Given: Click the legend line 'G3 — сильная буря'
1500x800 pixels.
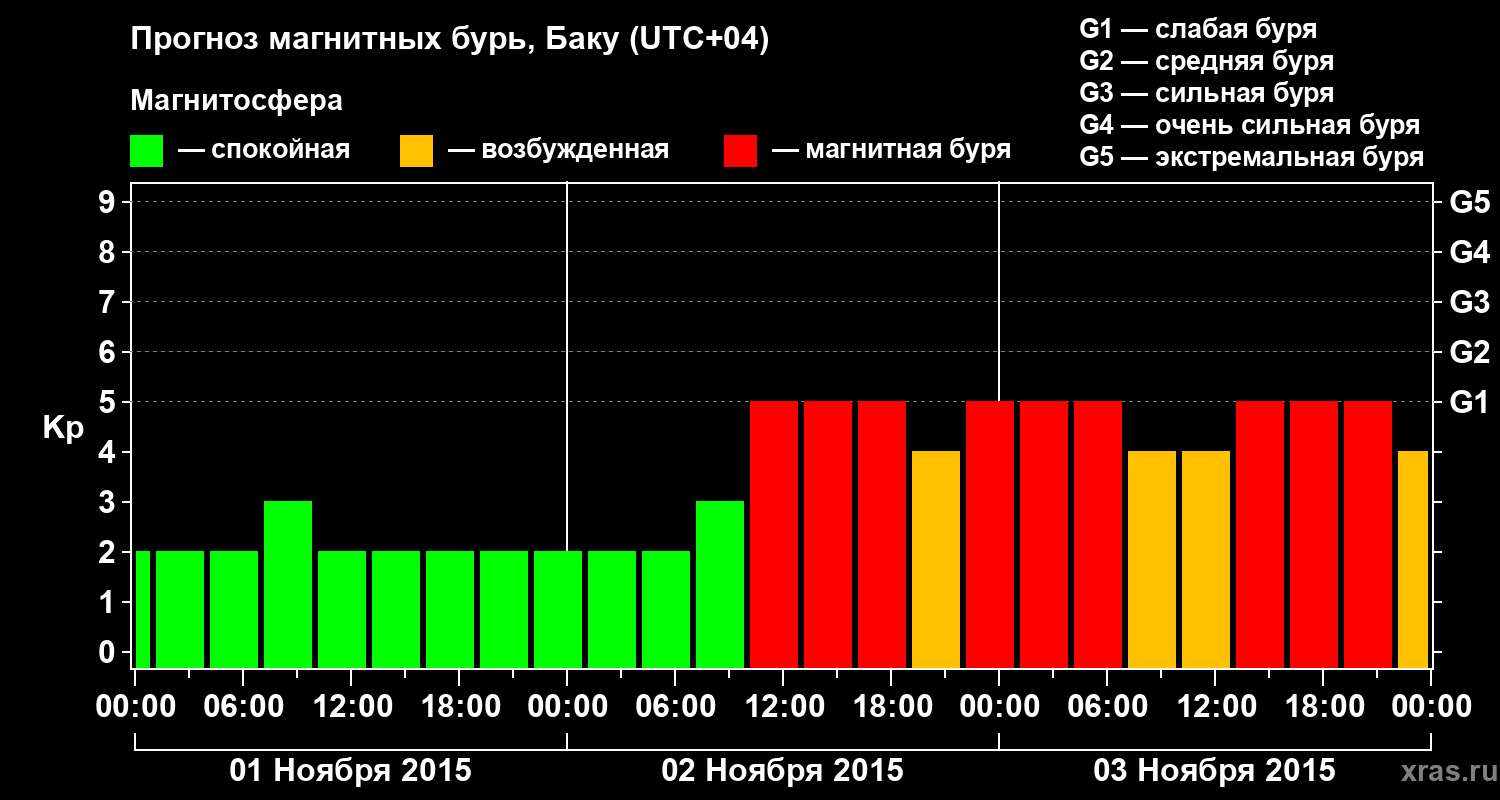Looking at the screenshot, I should [1206, 93].
